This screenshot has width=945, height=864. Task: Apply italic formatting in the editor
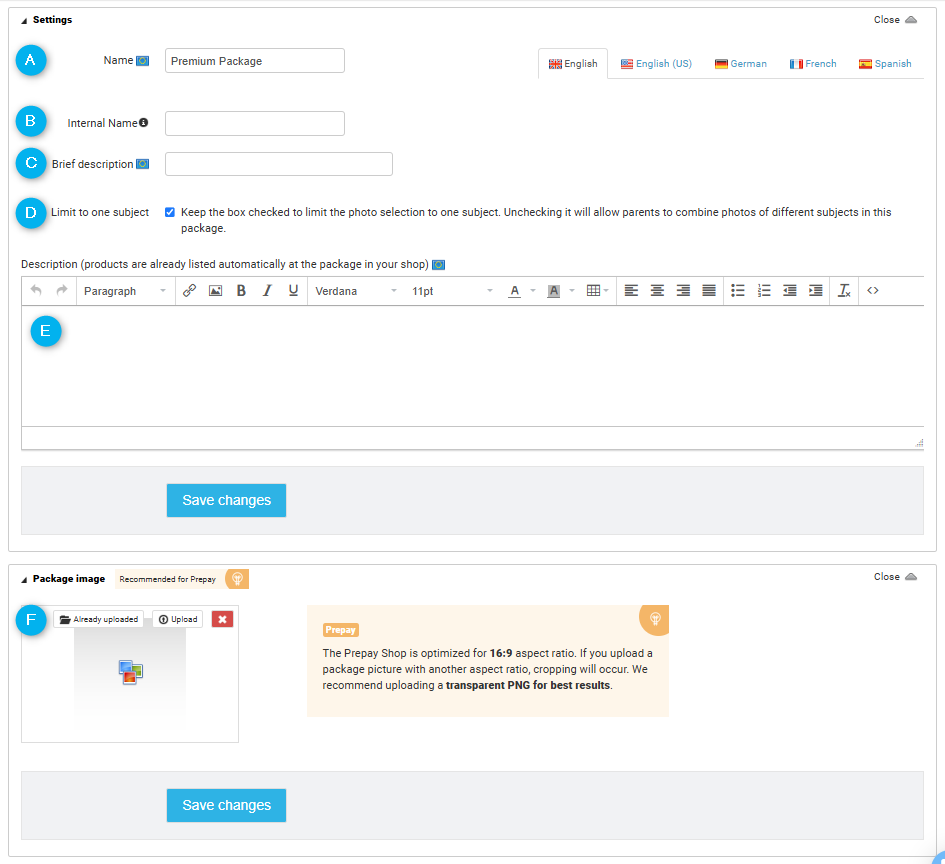[x=267, y=291]
